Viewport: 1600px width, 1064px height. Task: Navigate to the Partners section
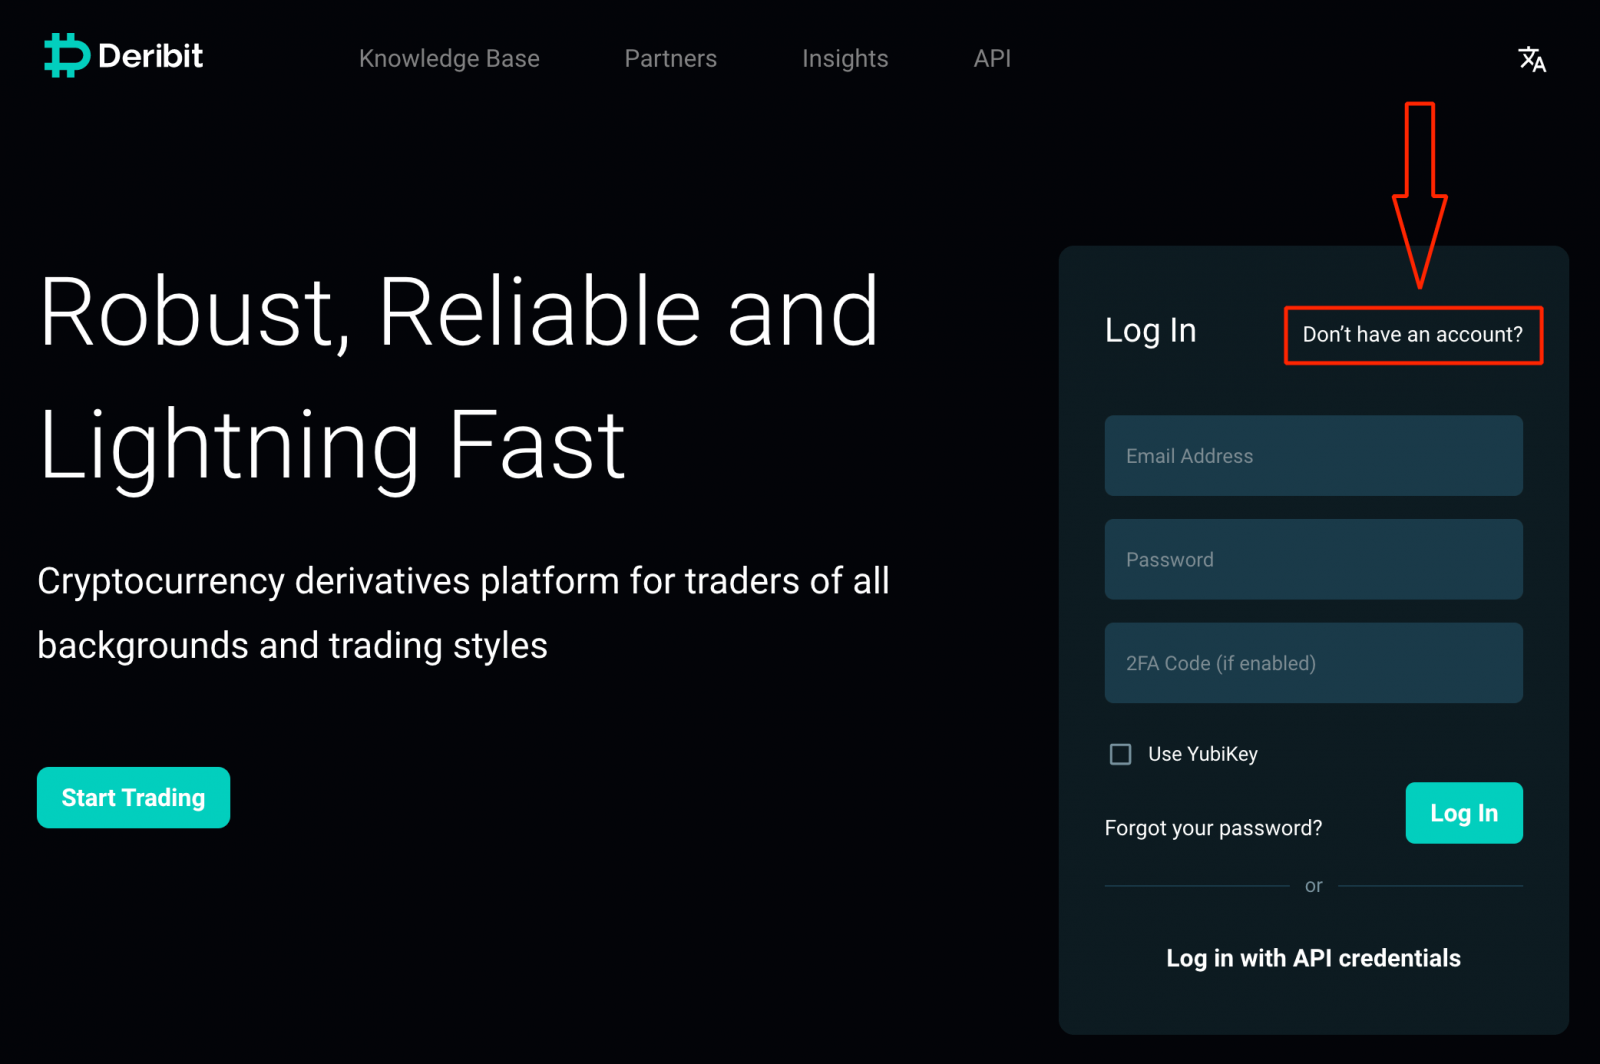pyautogui.click(x=670, y=59)
